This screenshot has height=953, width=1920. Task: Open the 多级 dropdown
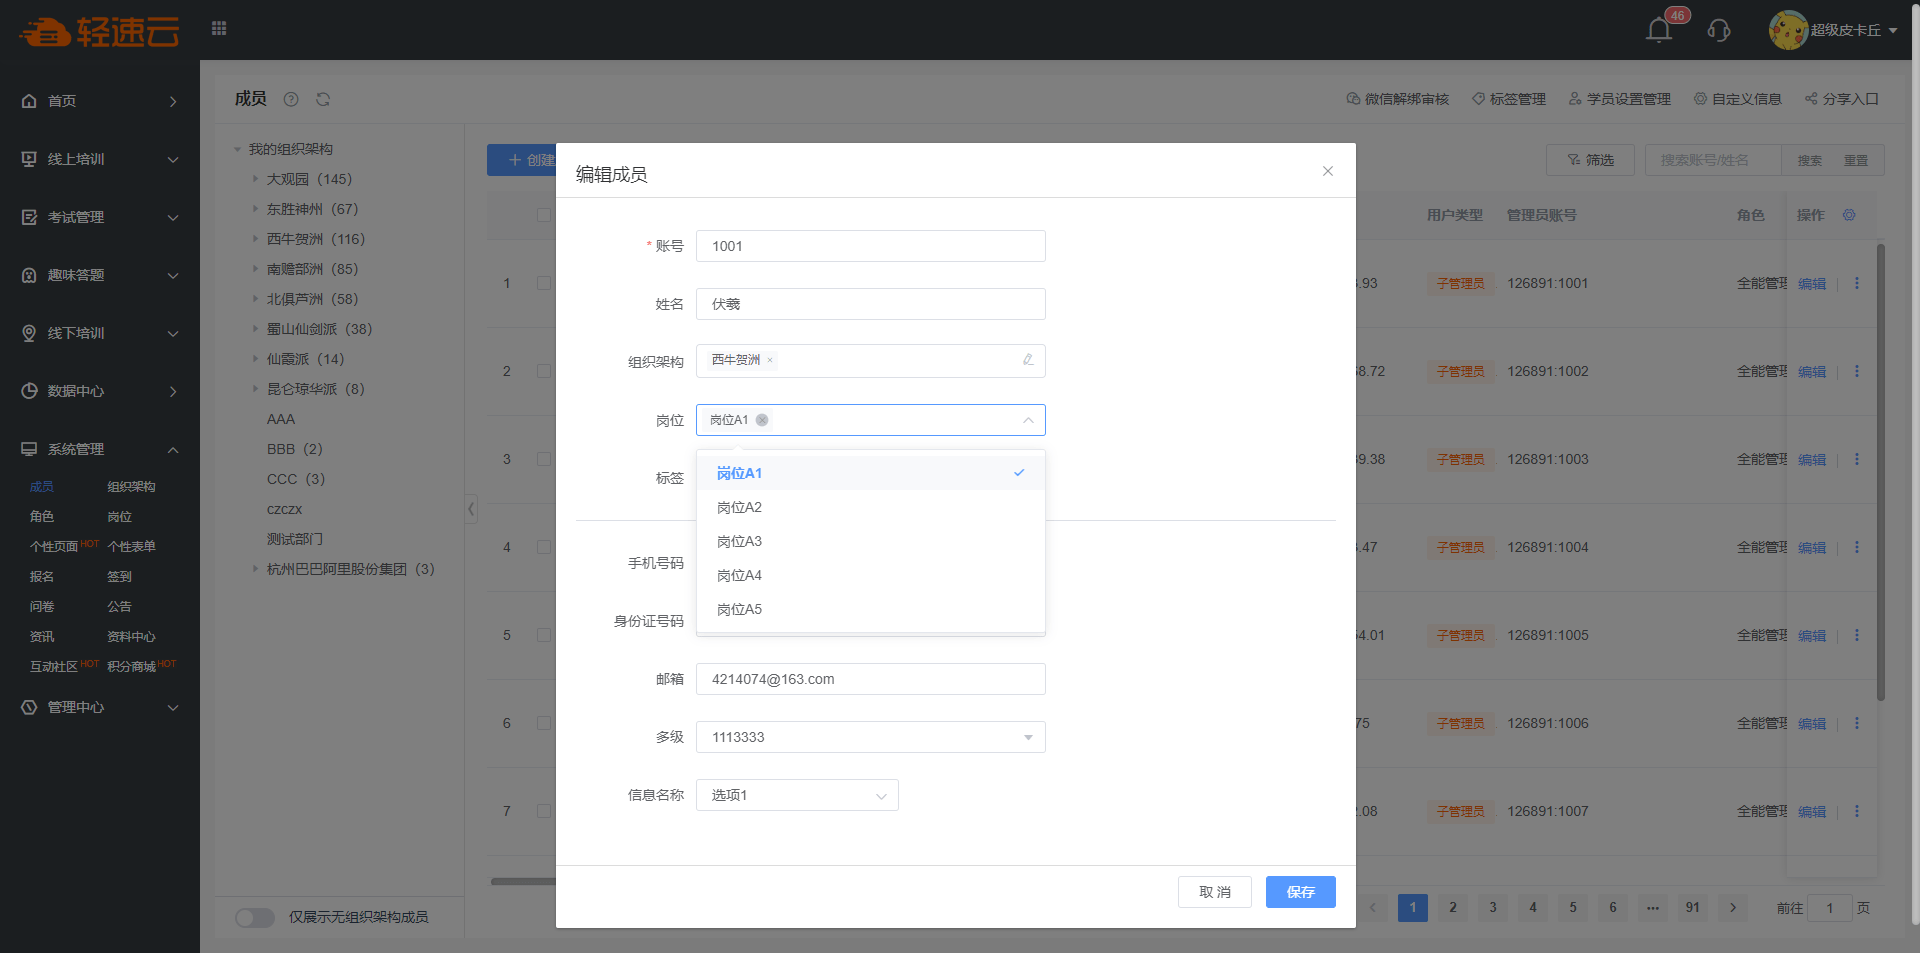[x=871, y=737]
